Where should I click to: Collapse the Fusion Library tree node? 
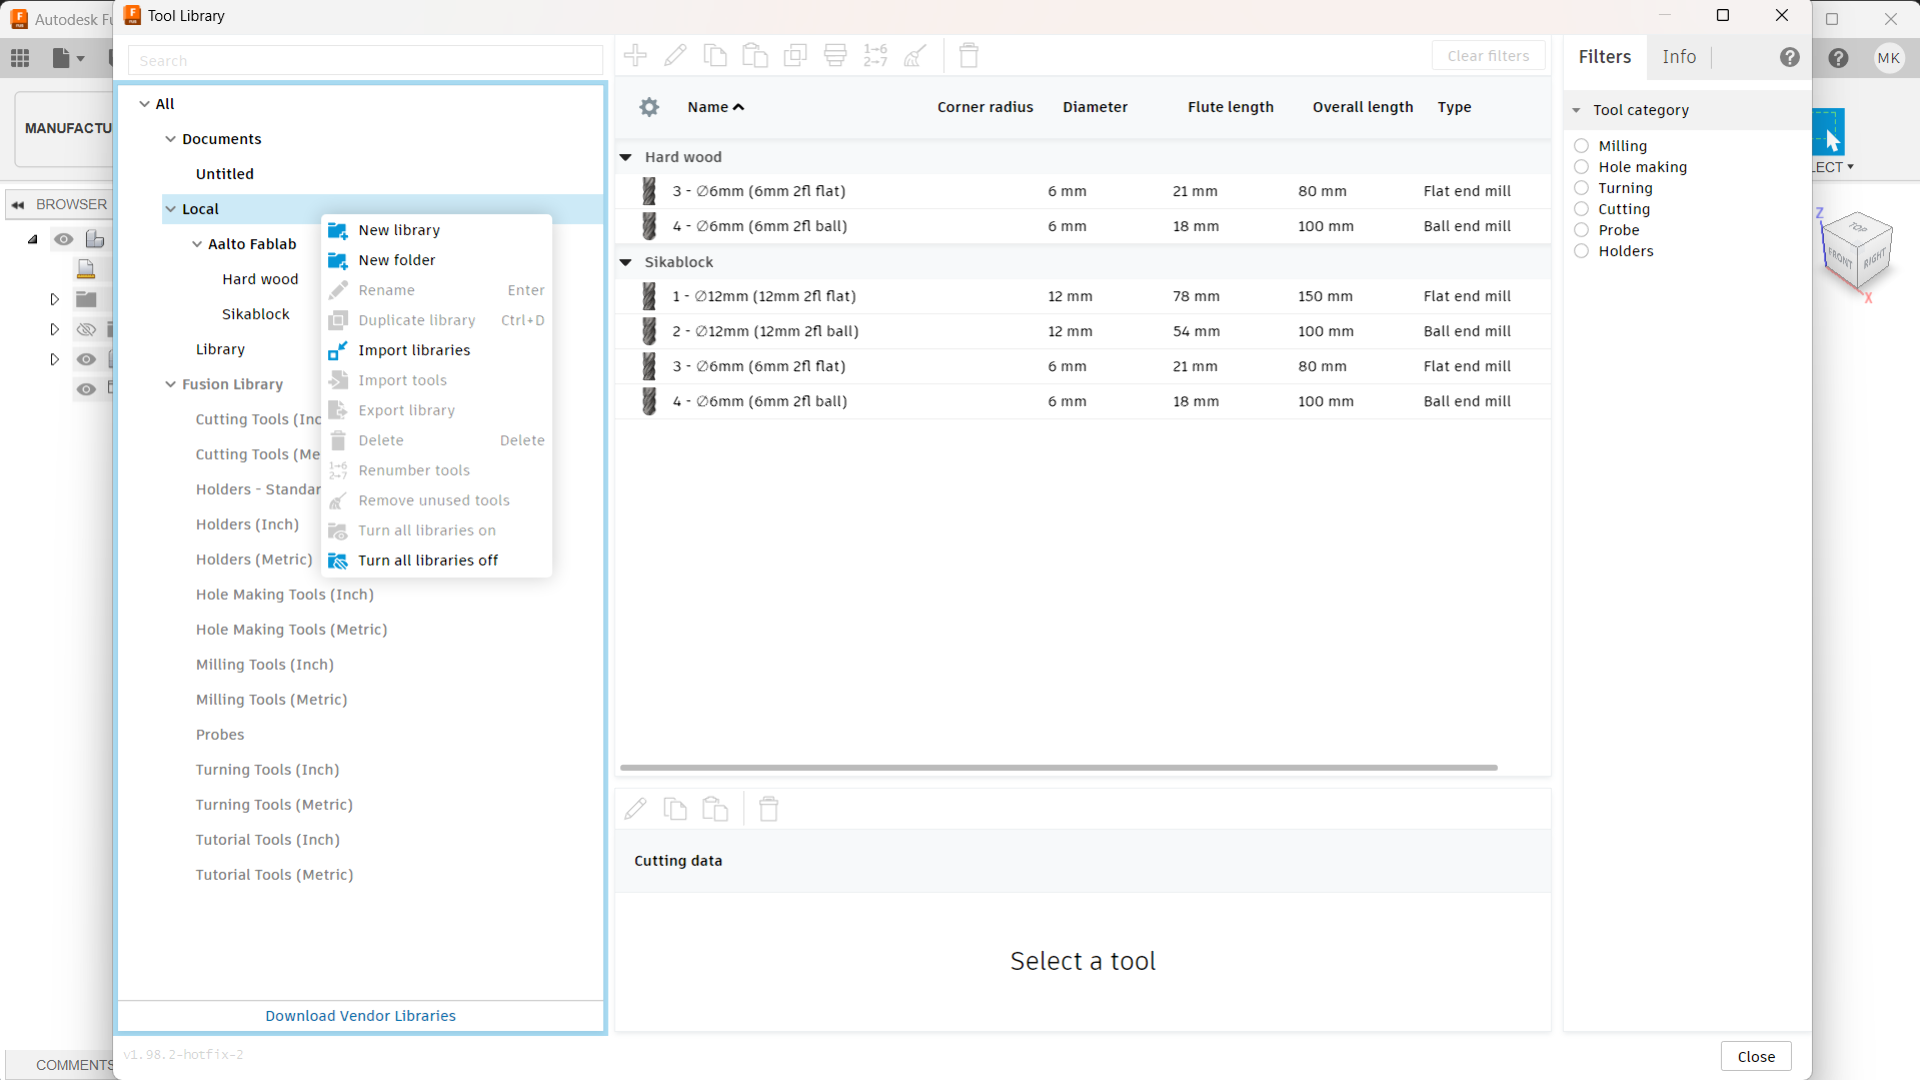[x=170, y=384]
